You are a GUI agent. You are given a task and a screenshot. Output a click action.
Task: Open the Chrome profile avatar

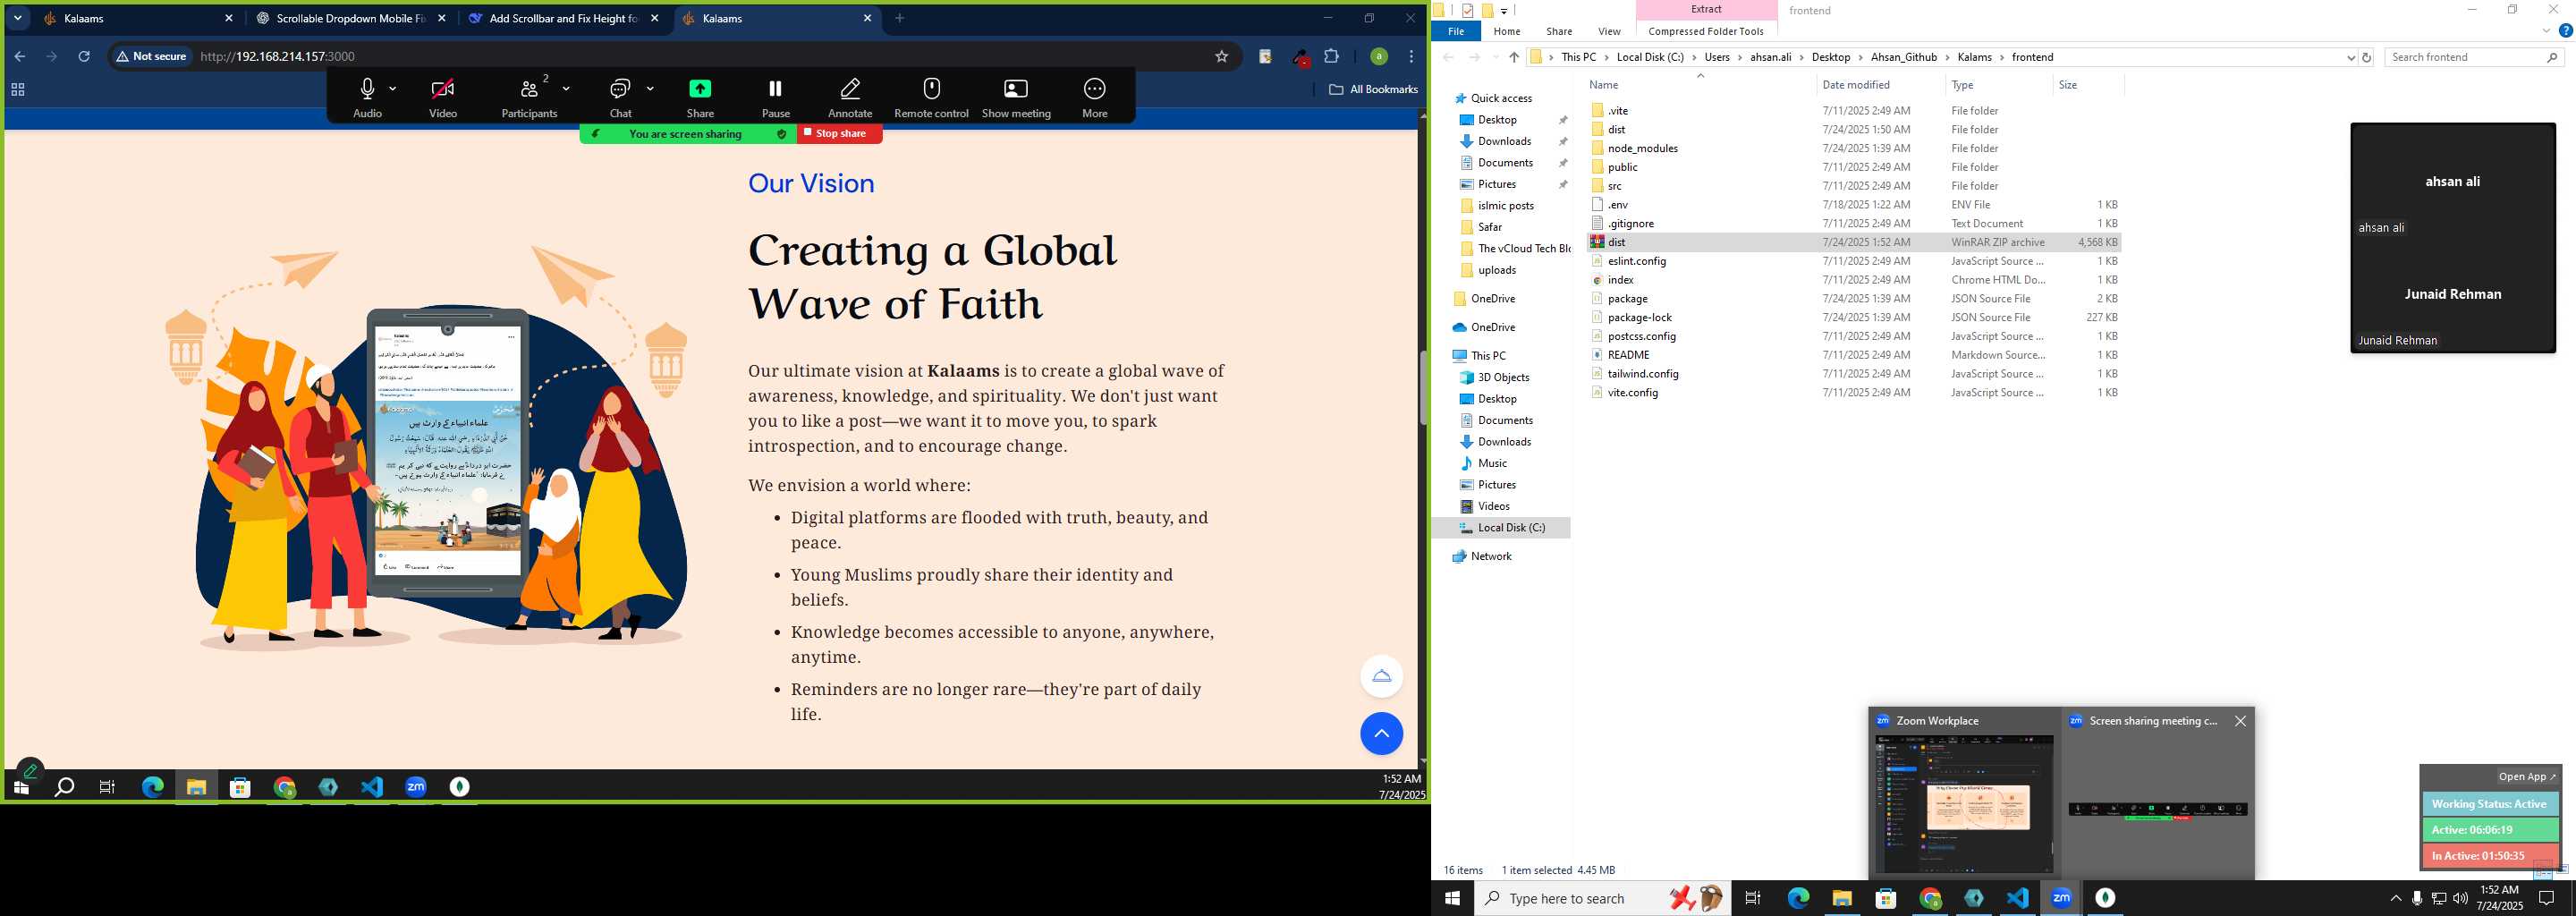coord(1378,56)
